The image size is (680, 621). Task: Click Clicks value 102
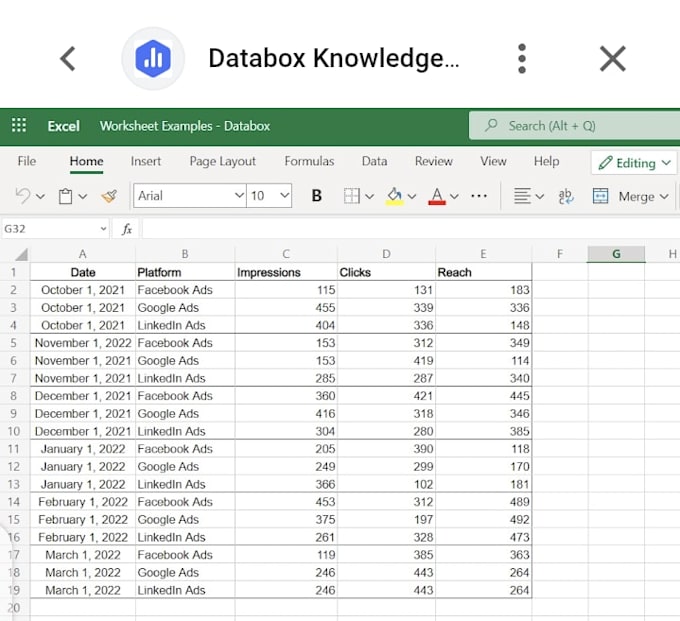(386, 484)
